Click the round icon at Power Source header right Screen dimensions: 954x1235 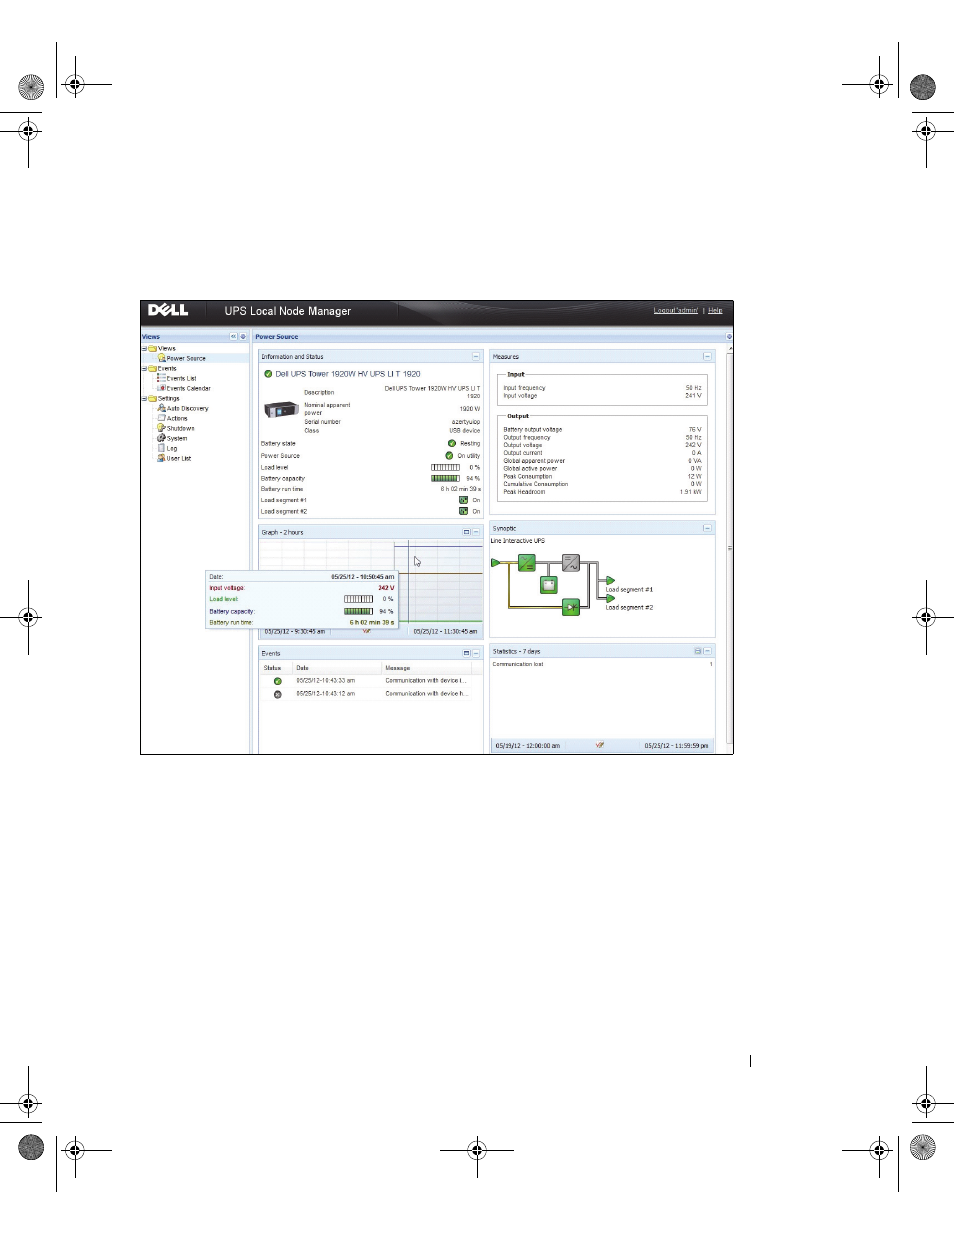pyautogui.click(x=729, y=337)
